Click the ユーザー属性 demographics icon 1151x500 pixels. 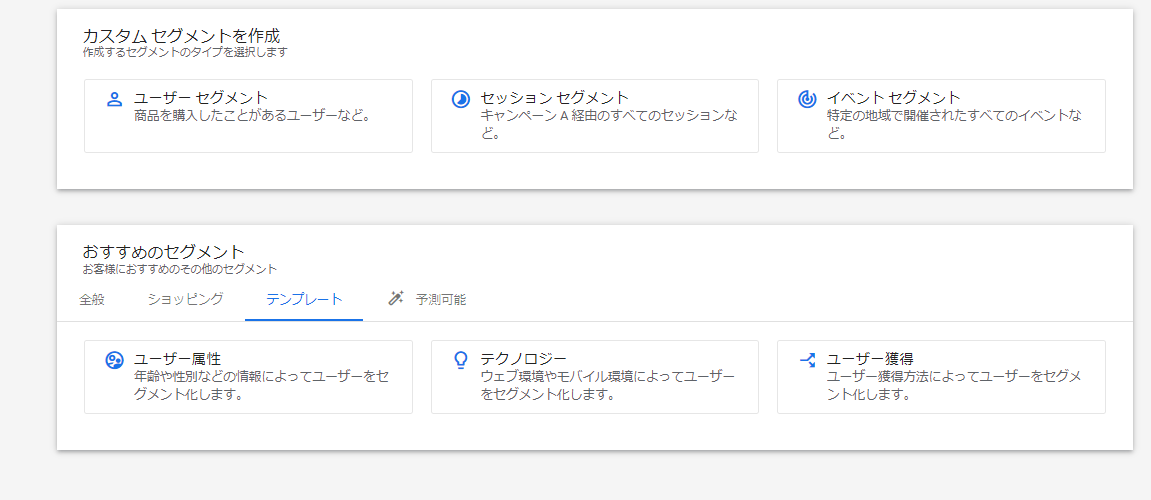(x=114, y=360)
